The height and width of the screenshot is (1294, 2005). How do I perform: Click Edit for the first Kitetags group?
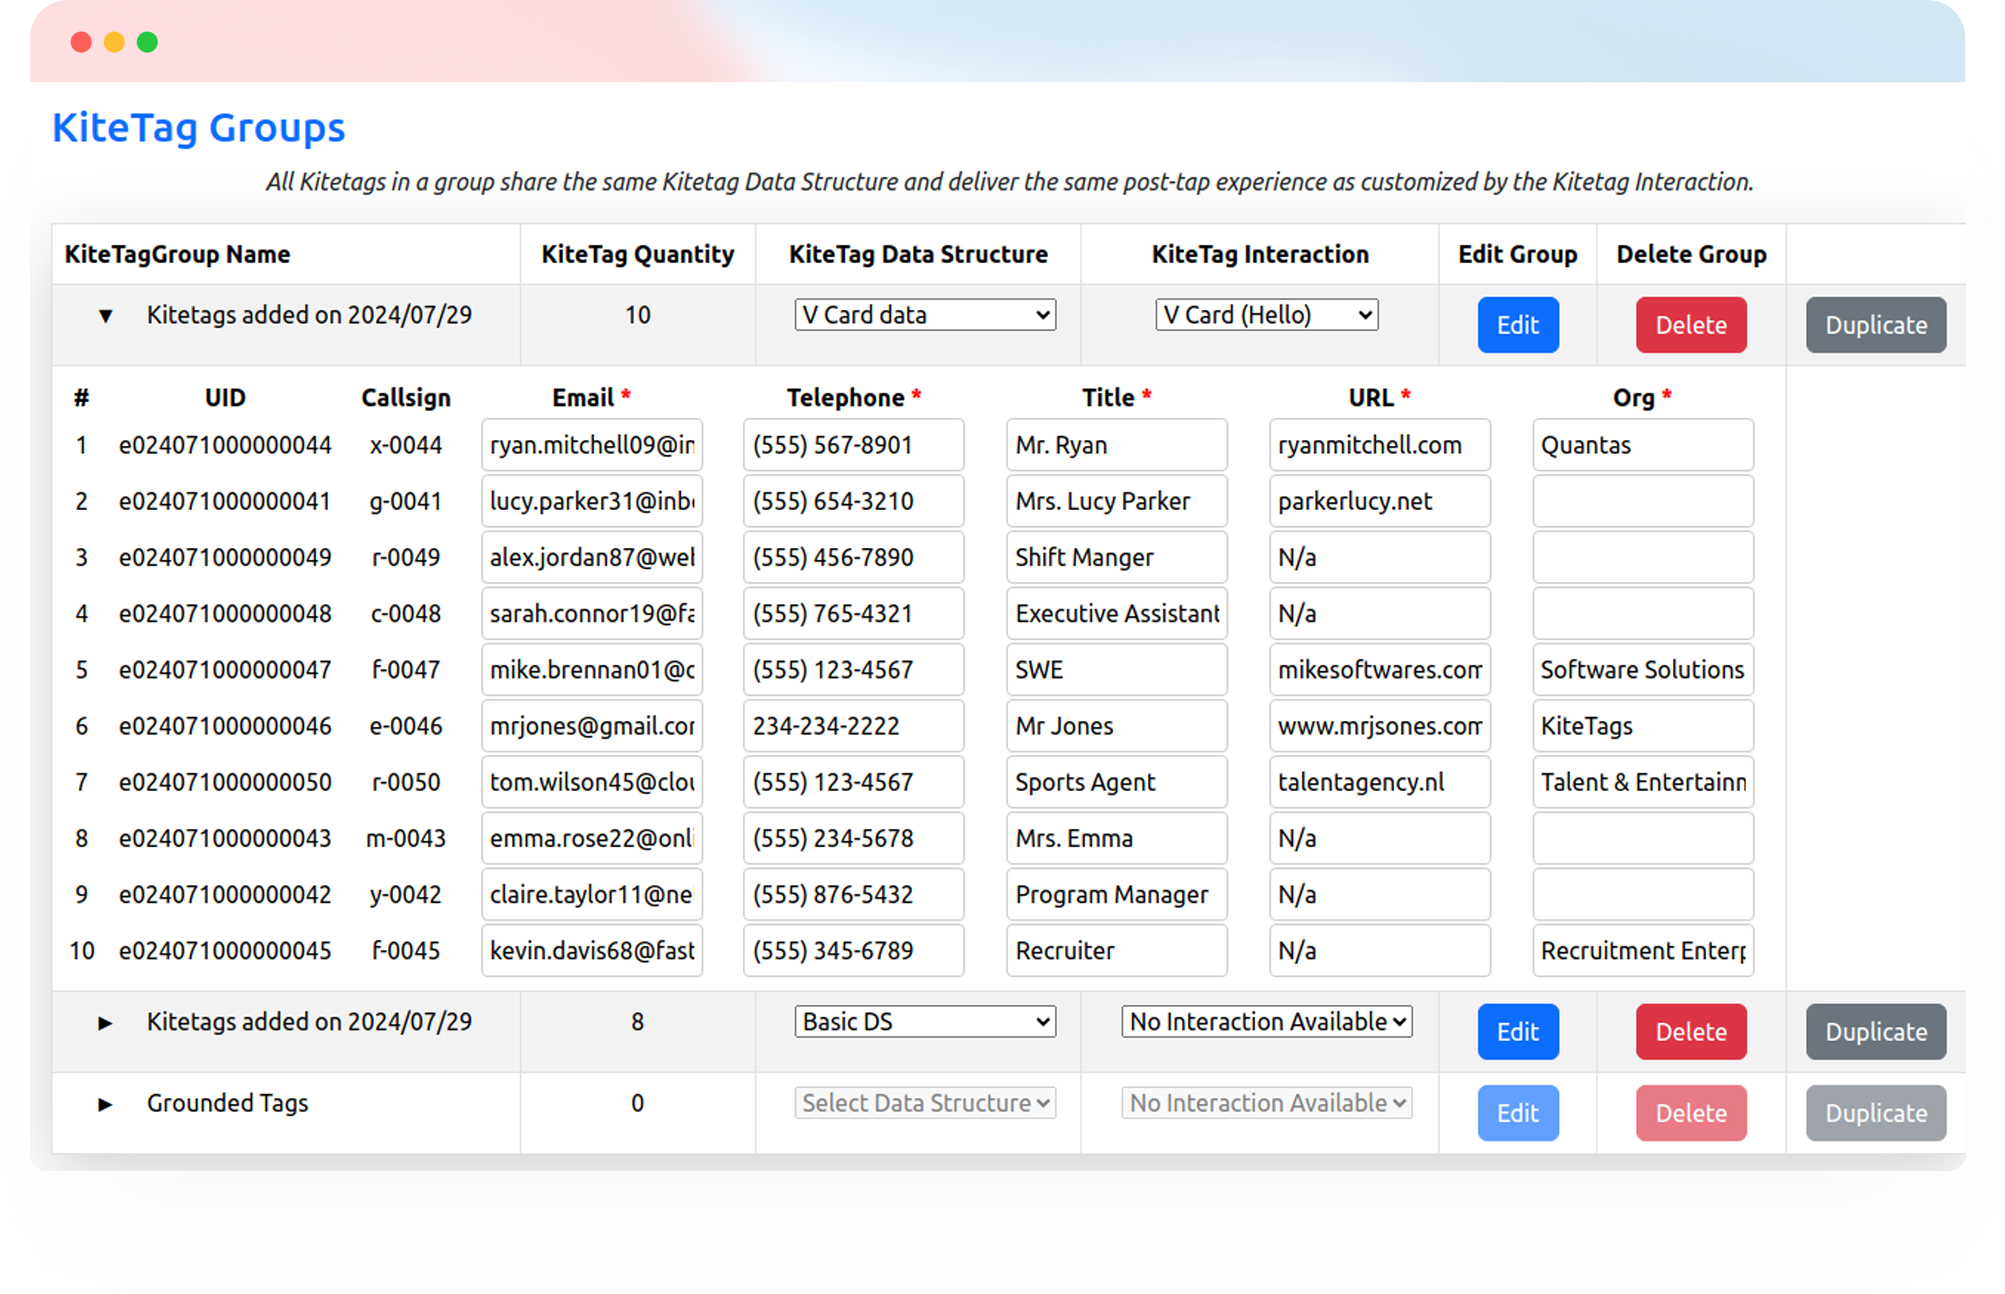coord(1517,325)
